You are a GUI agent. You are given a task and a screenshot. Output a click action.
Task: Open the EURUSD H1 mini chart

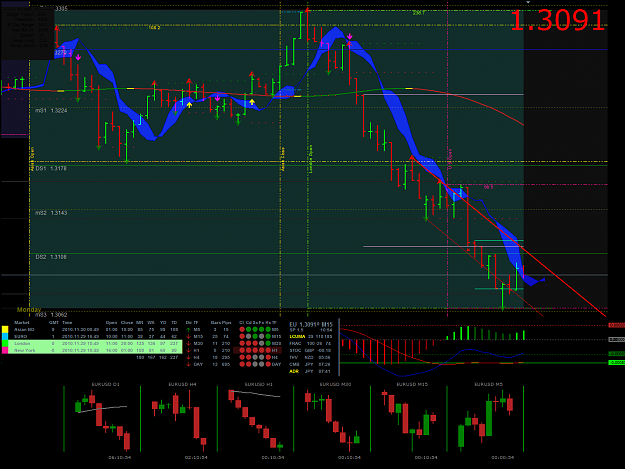[x=256, y=418]
